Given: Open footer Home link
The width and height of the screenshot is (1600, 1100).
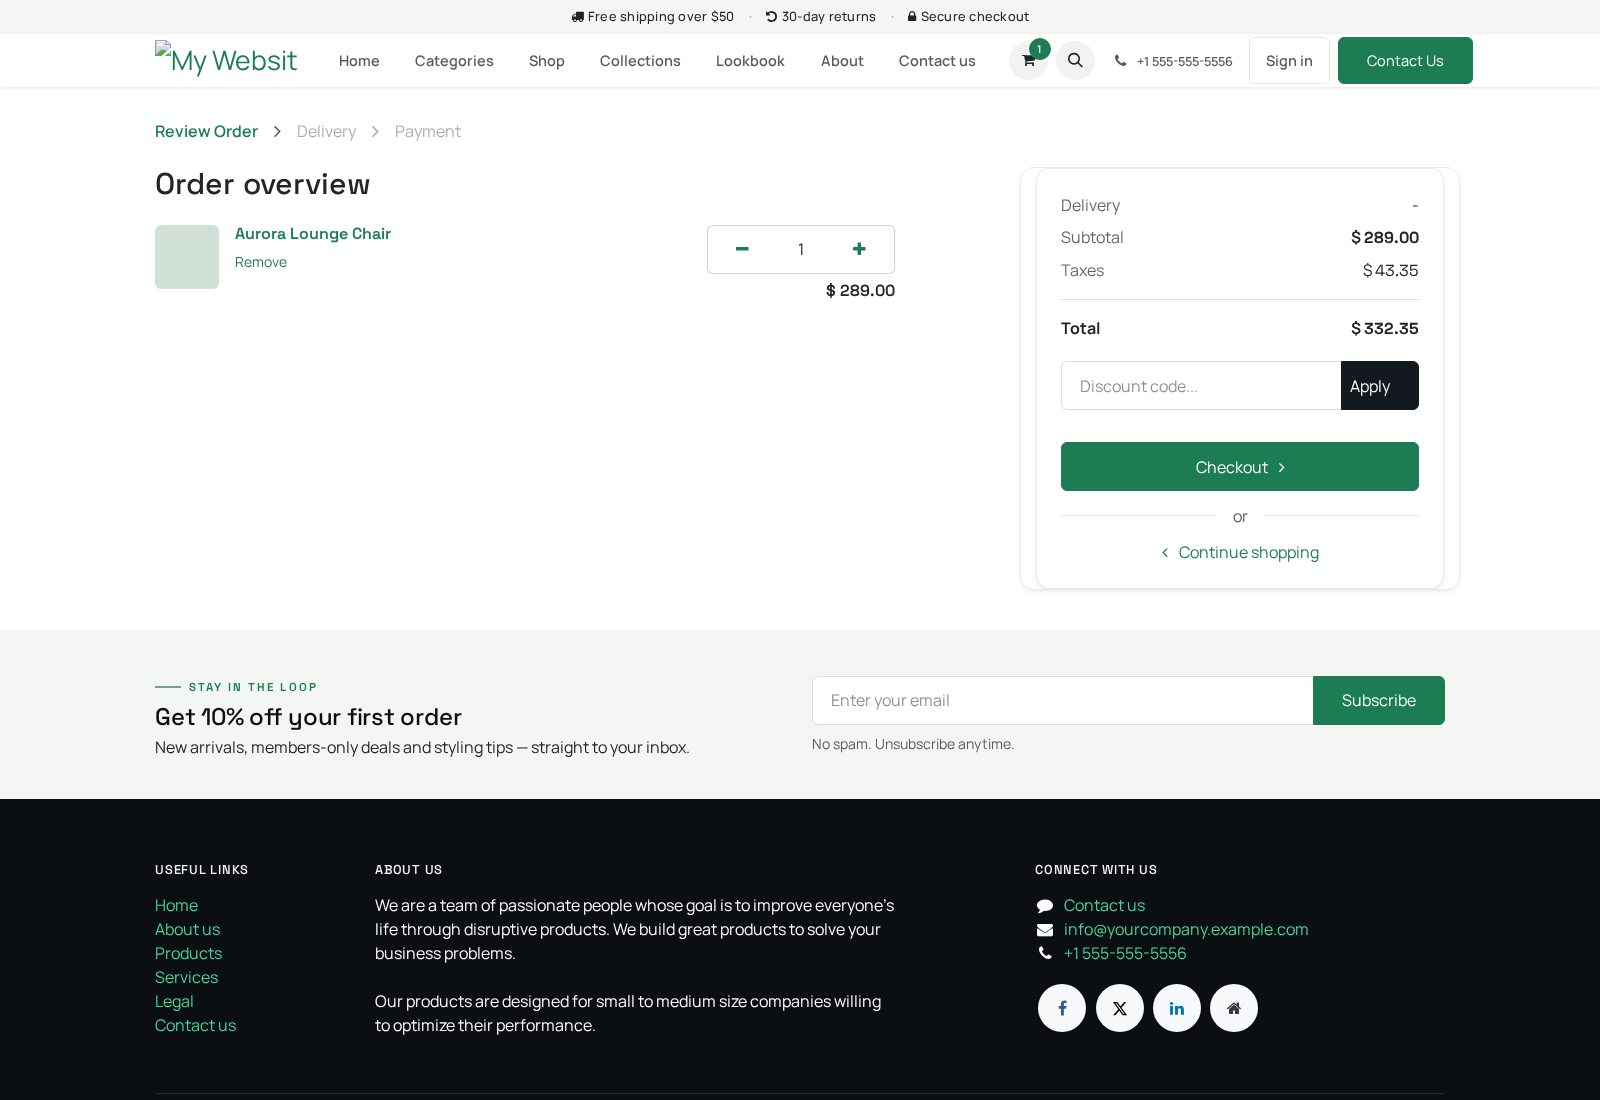Looking at the screenshot, I should tap(176, 905).
